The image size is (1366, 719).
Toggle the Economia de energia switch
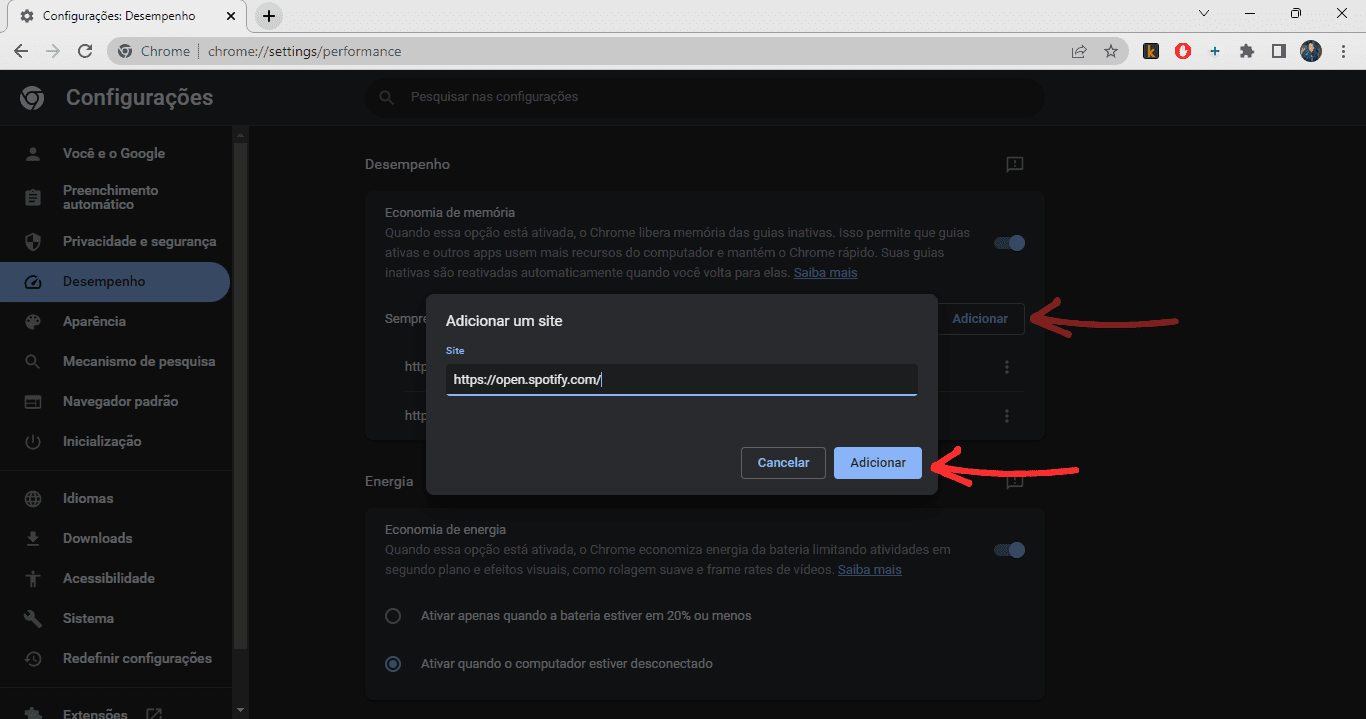click(1010, 550)
